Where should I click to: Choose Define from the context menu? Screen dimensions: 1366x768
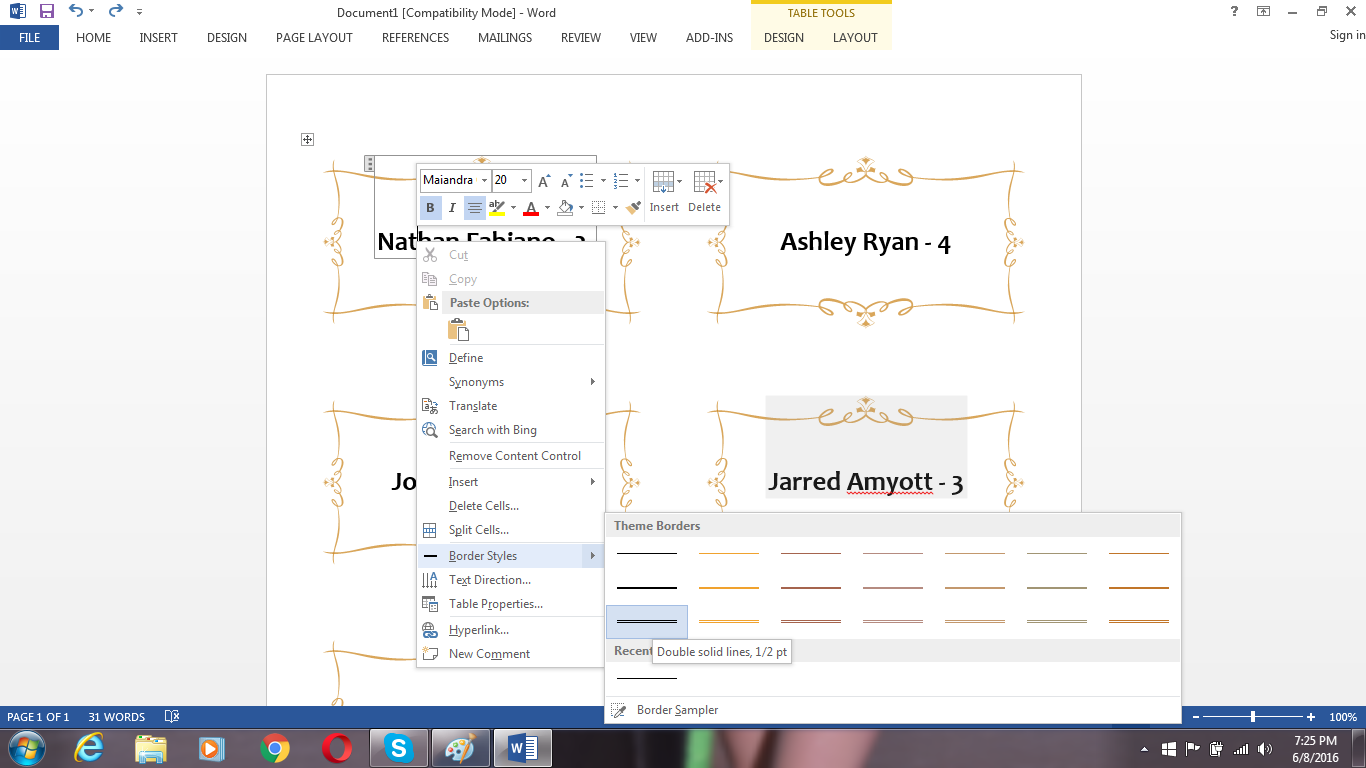click(511, 358)
